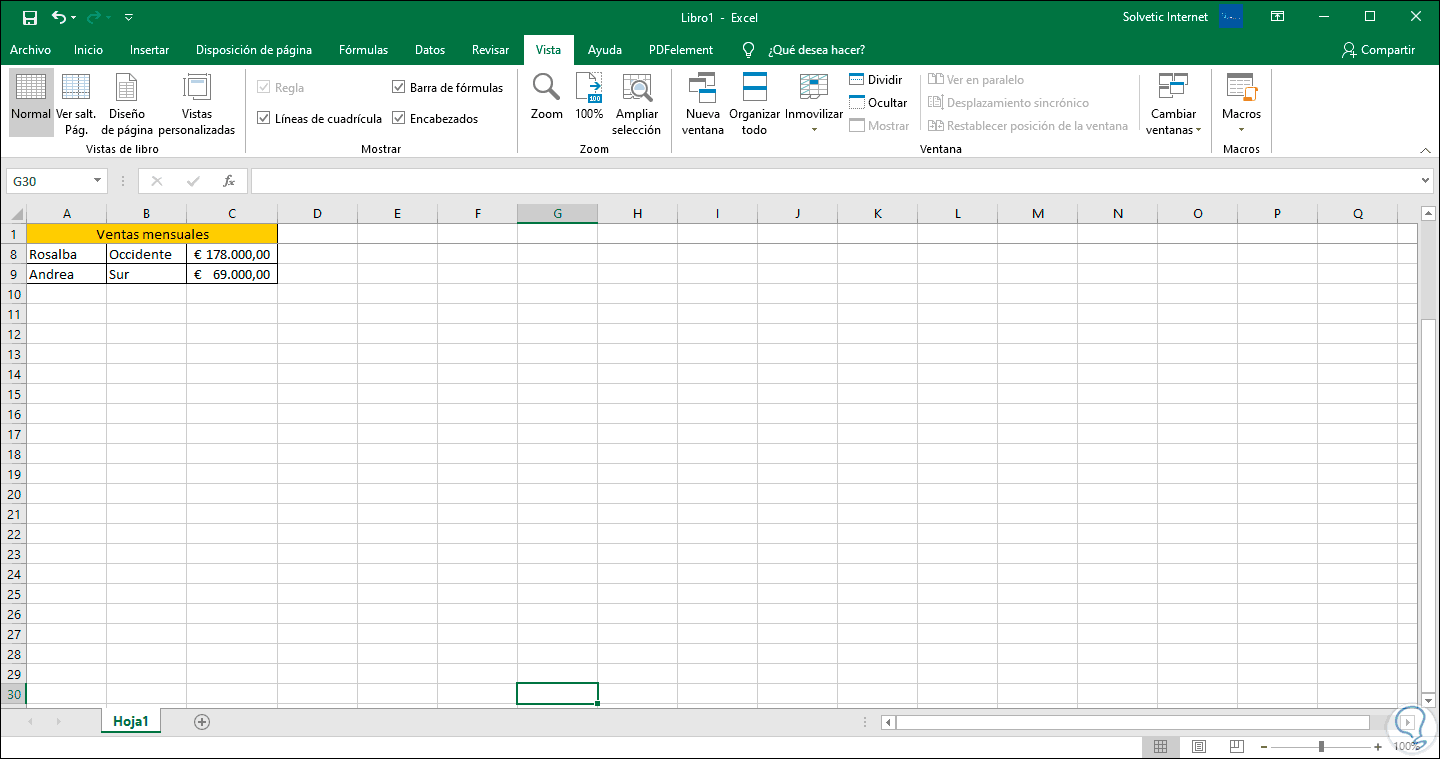This screenshot has width=1440, height=759.
Task: Undo the last action
Action: [59, 17]
